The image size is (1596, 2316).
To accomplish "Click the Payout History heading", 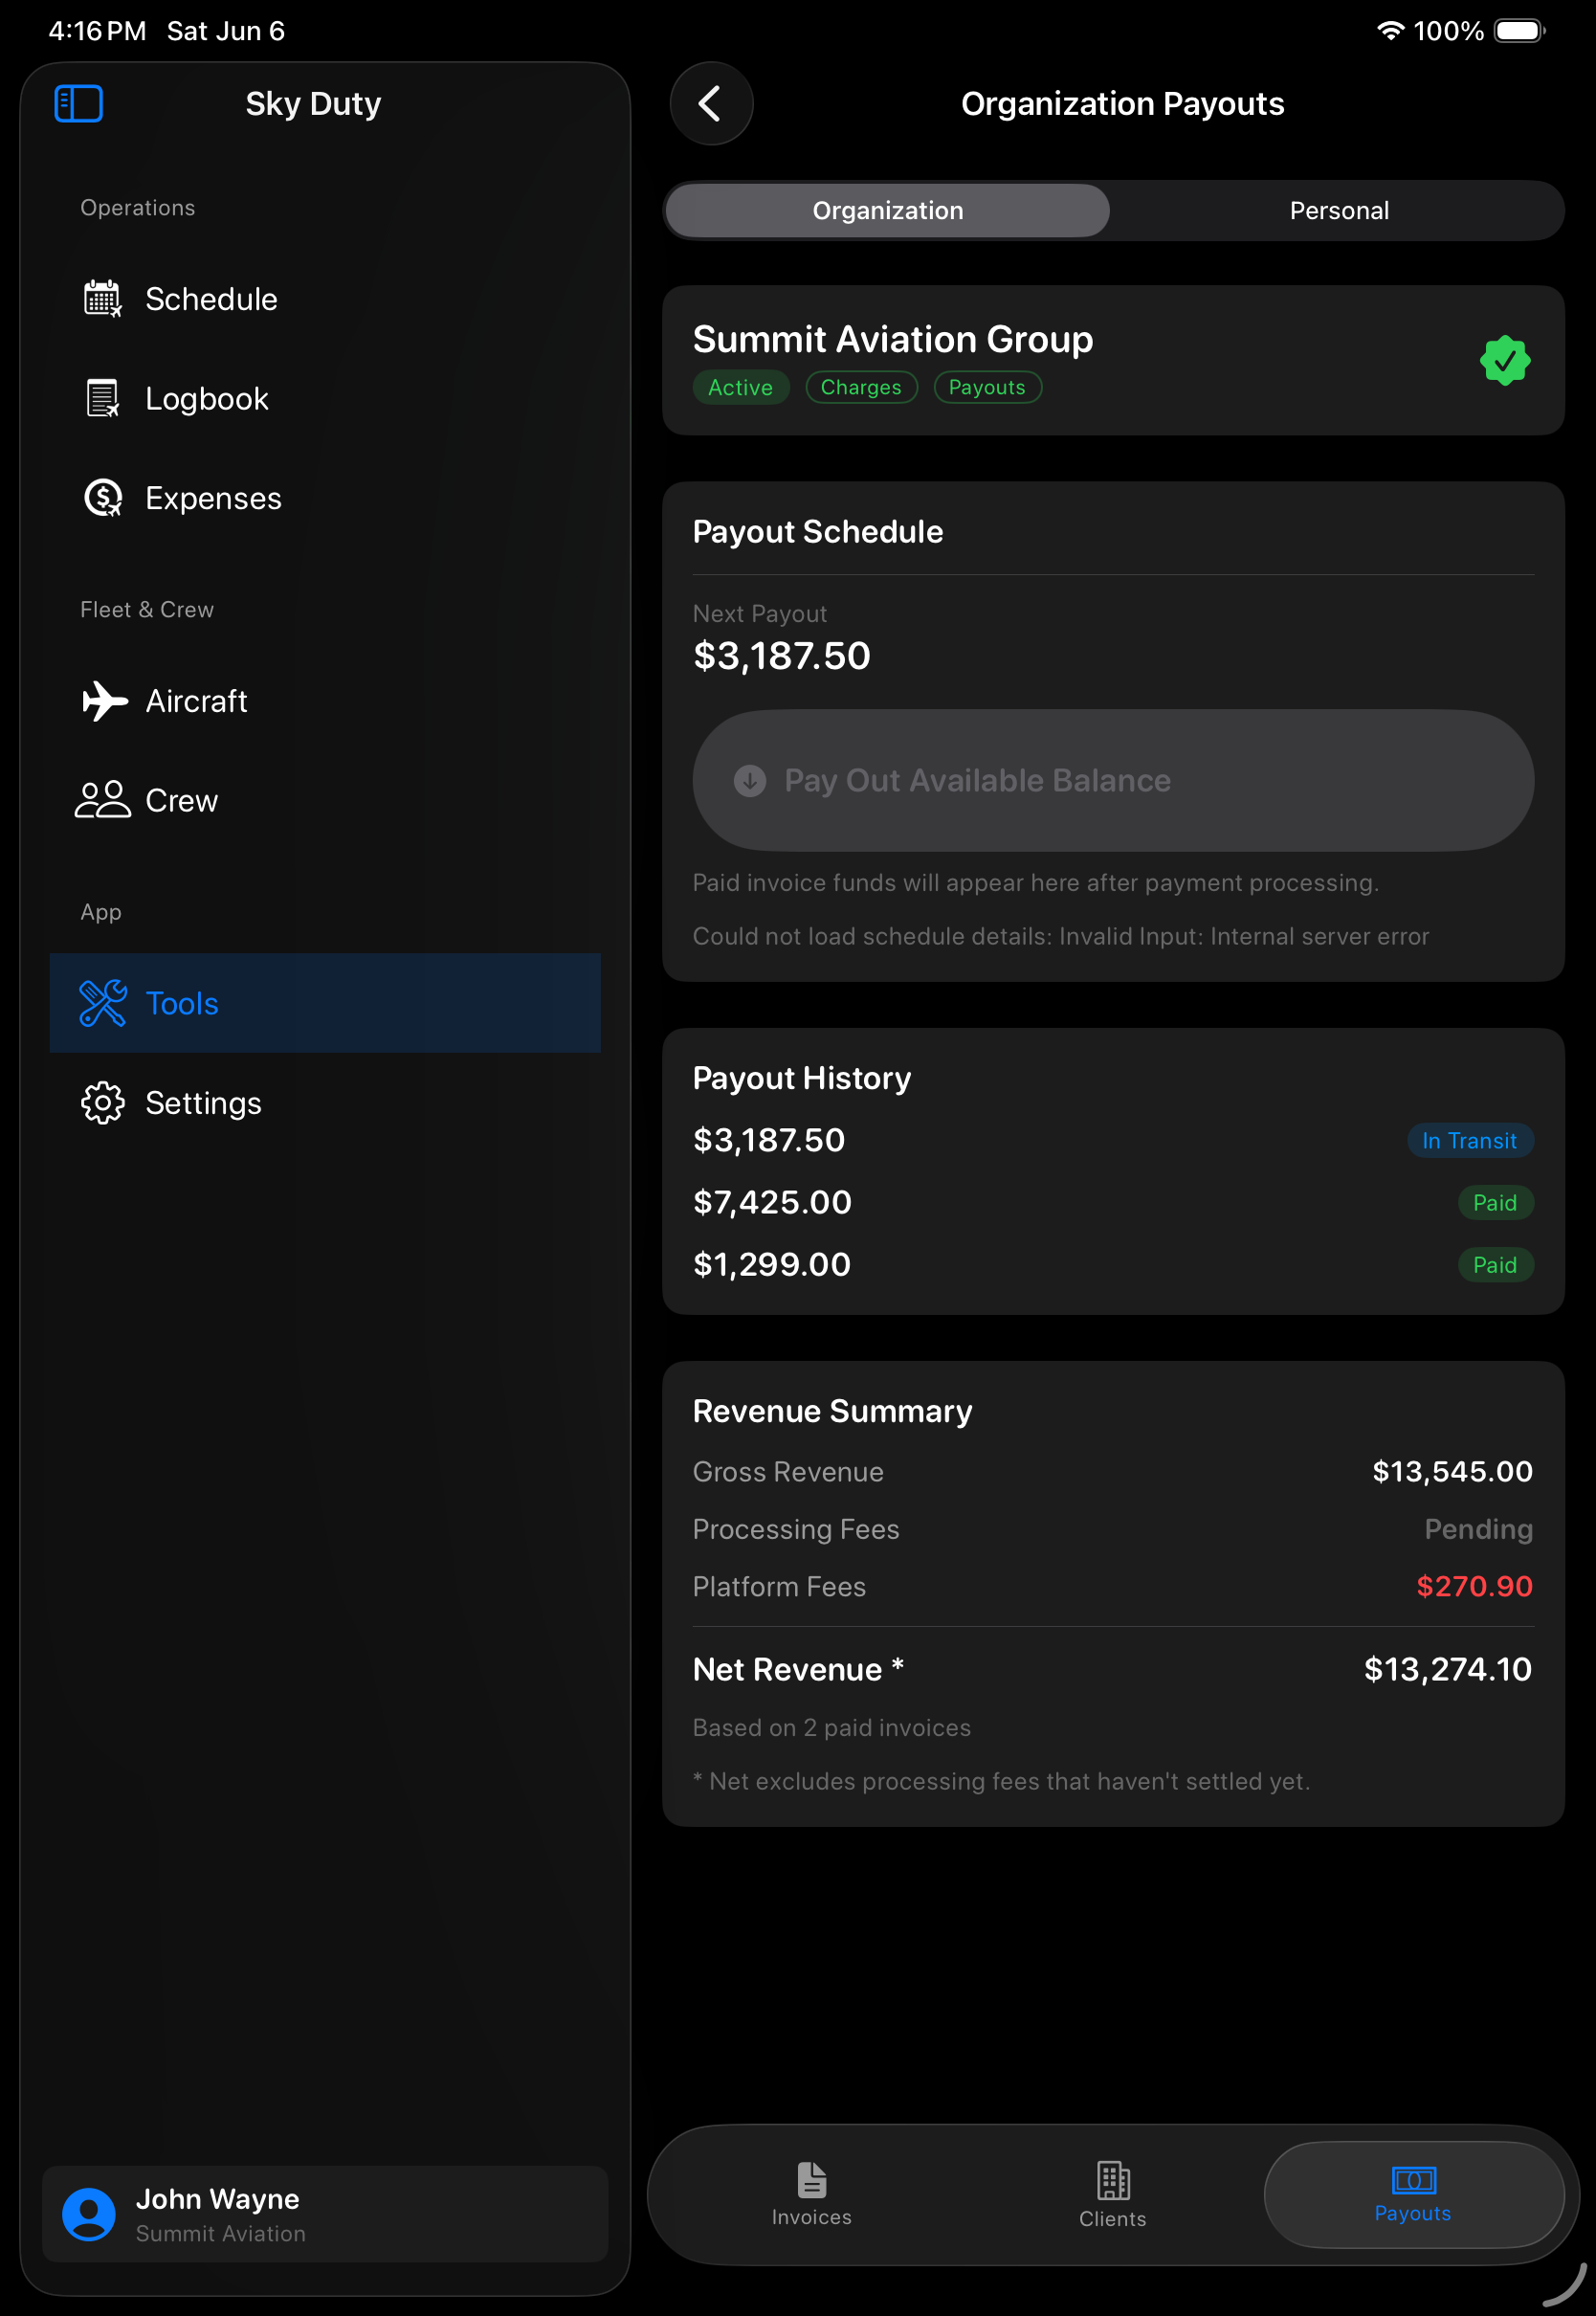I will 802,1079.
